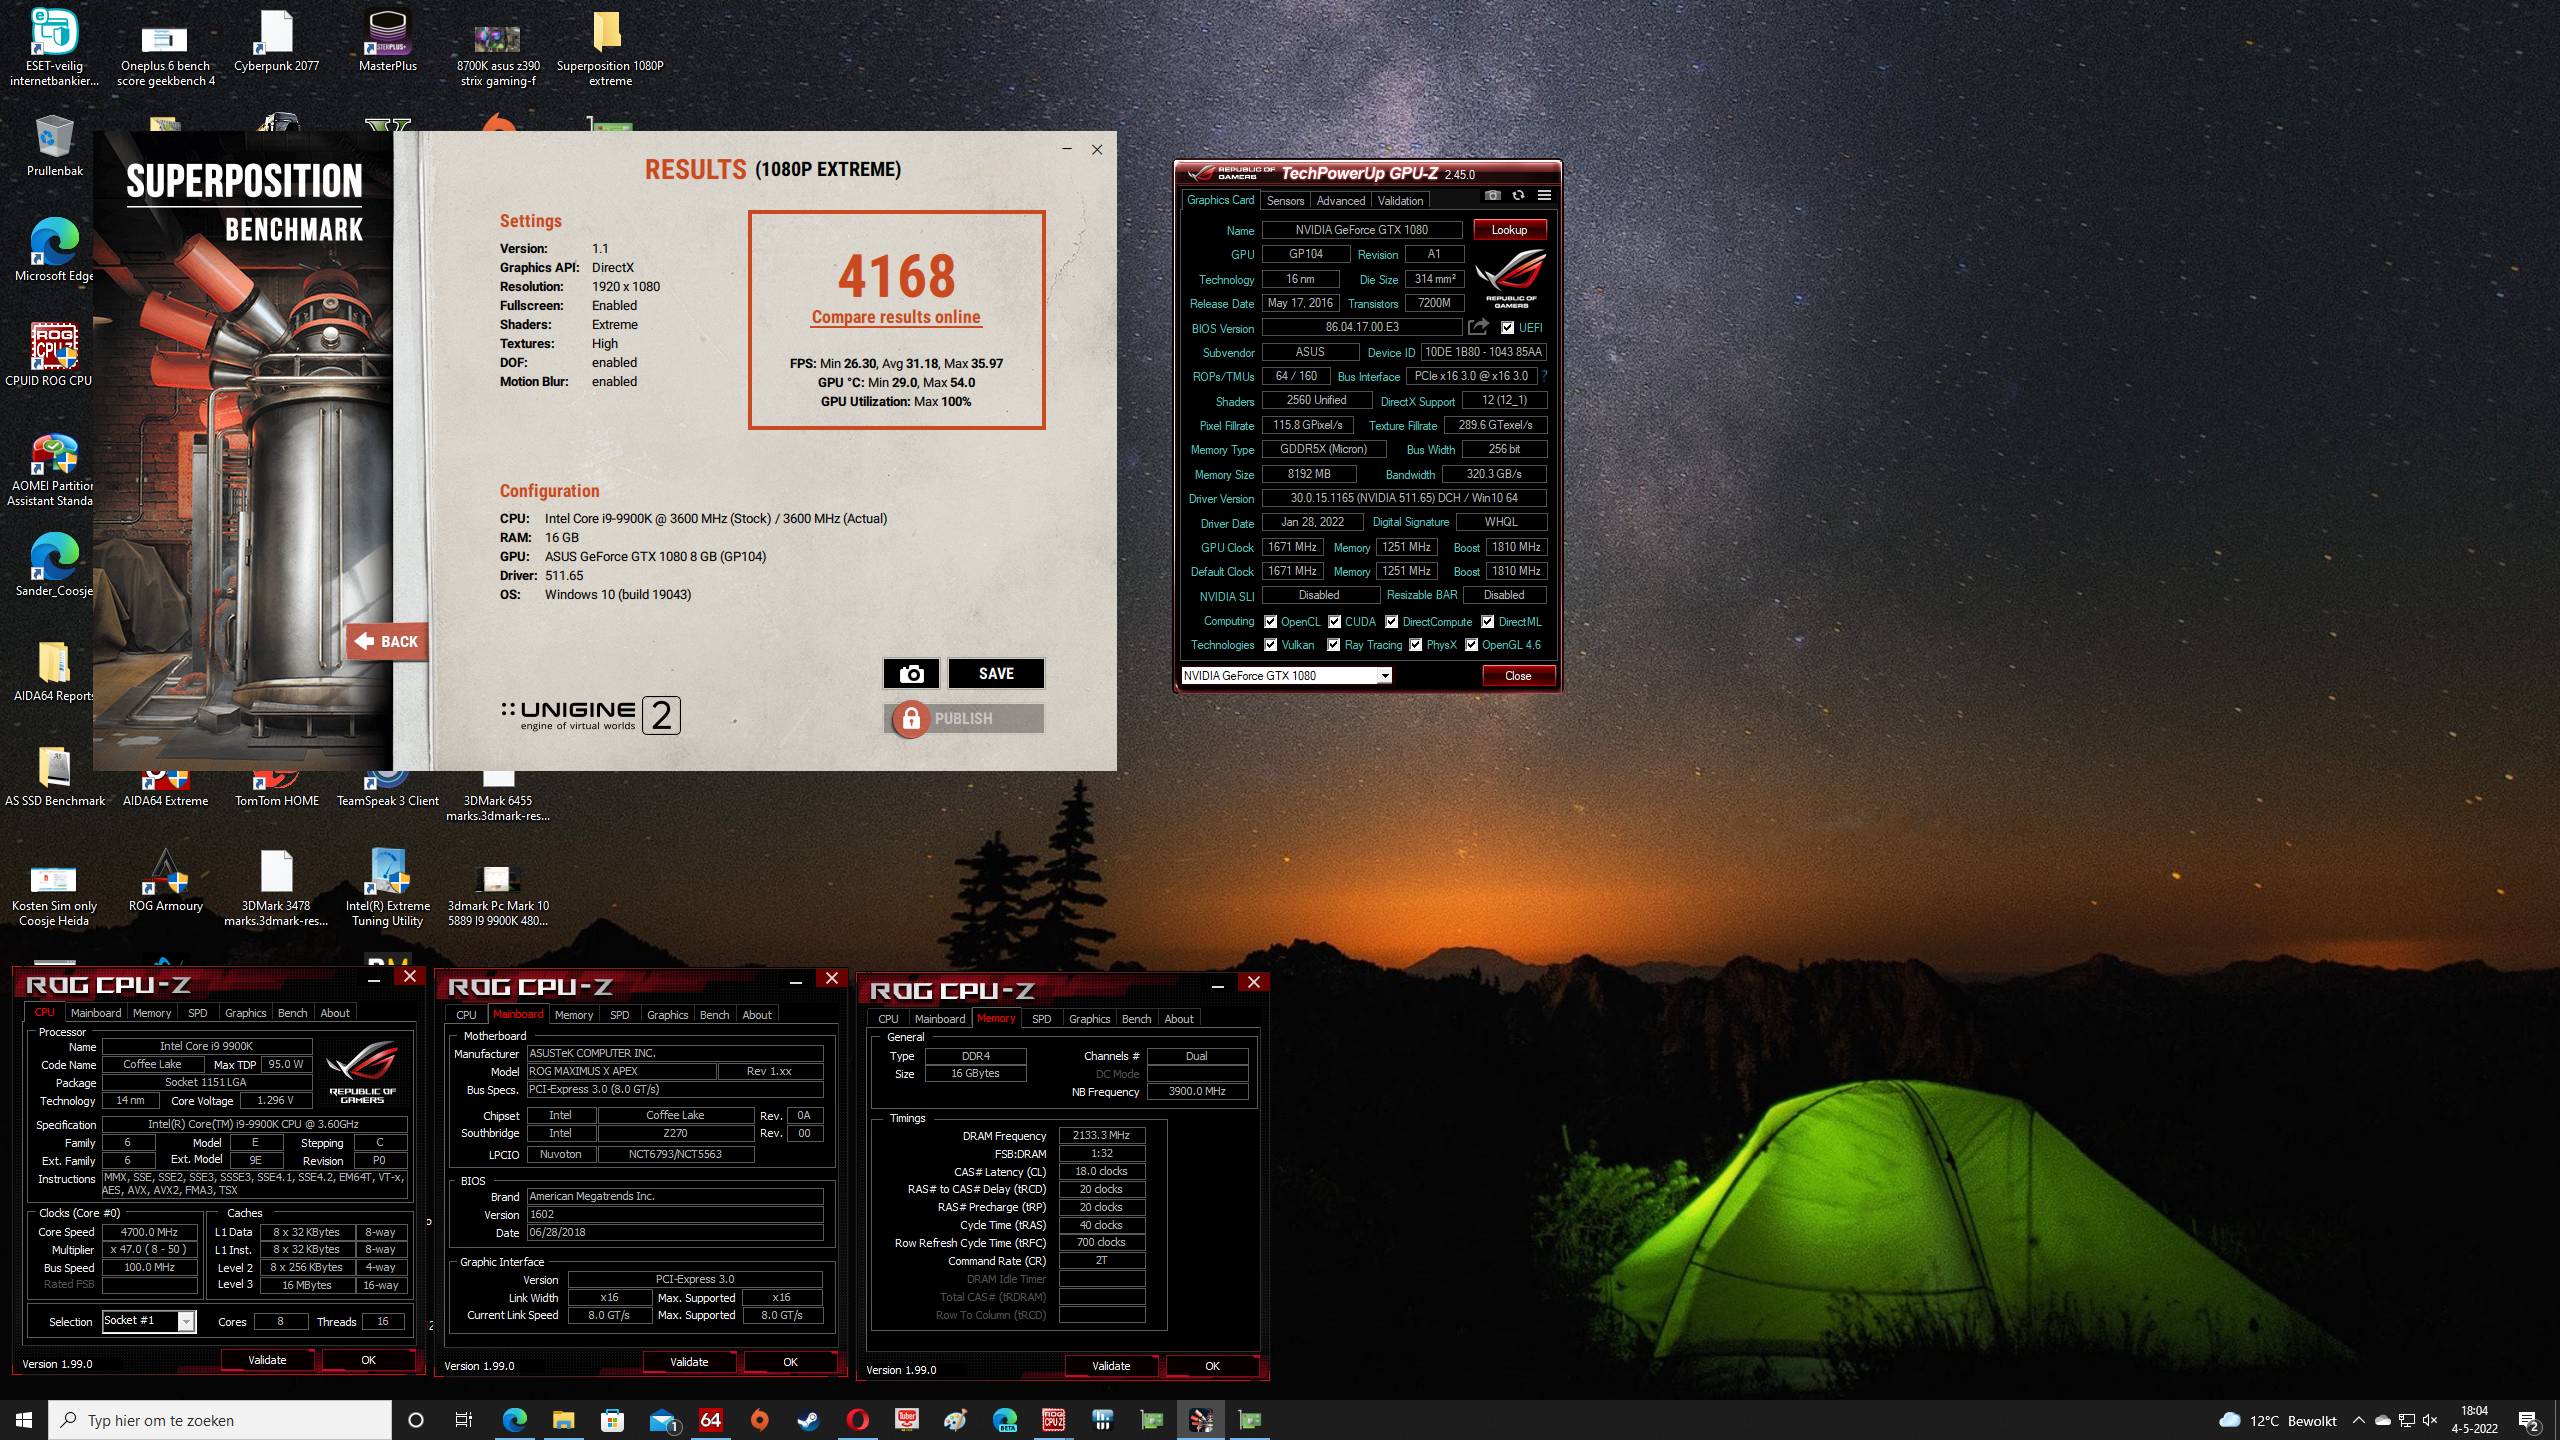Click OK in the CPU-Z Mainboard window

coord(790,1362)
